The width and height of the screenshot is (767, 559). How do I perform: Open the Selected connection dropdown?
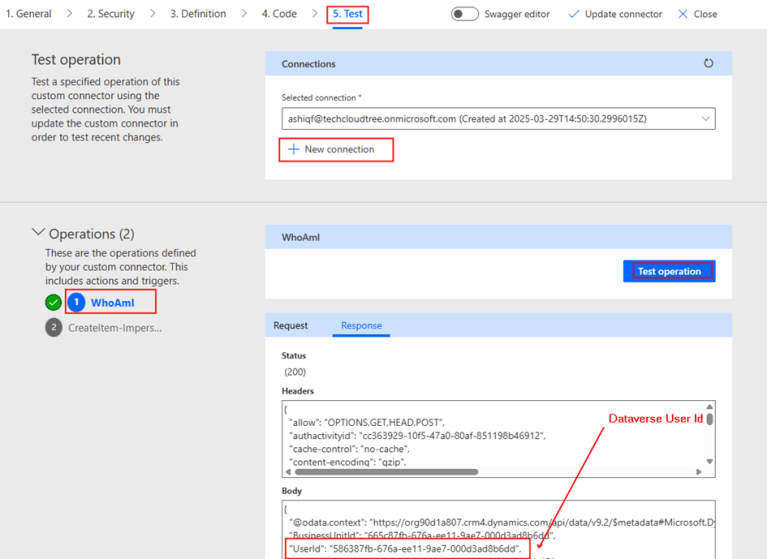coord(498,119)
